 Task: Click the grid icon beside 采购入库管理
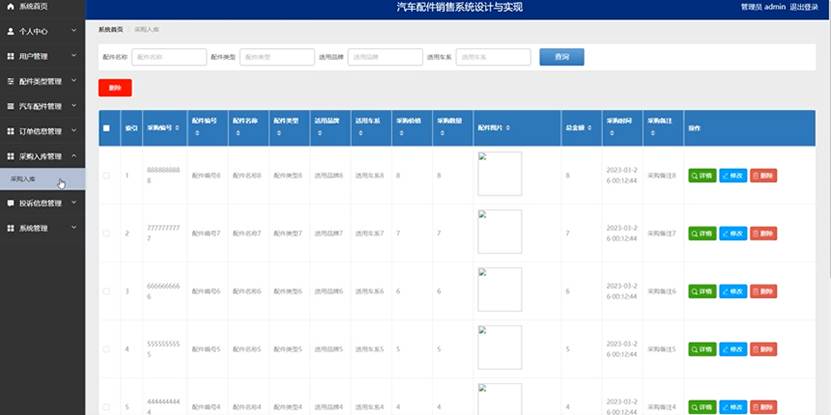click(11, 156)
